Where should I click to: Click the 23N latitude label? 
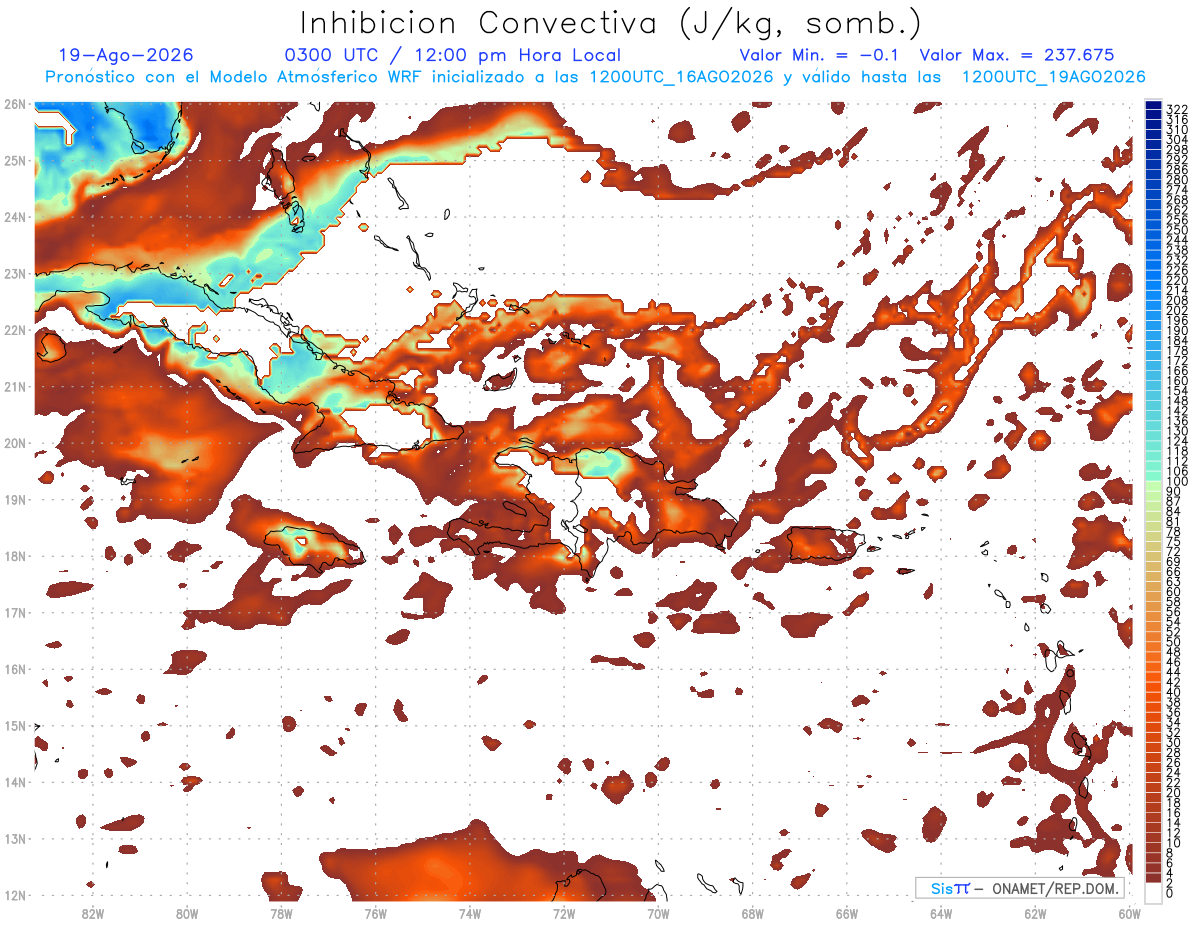pyautogui.click(x=15, y=273)
